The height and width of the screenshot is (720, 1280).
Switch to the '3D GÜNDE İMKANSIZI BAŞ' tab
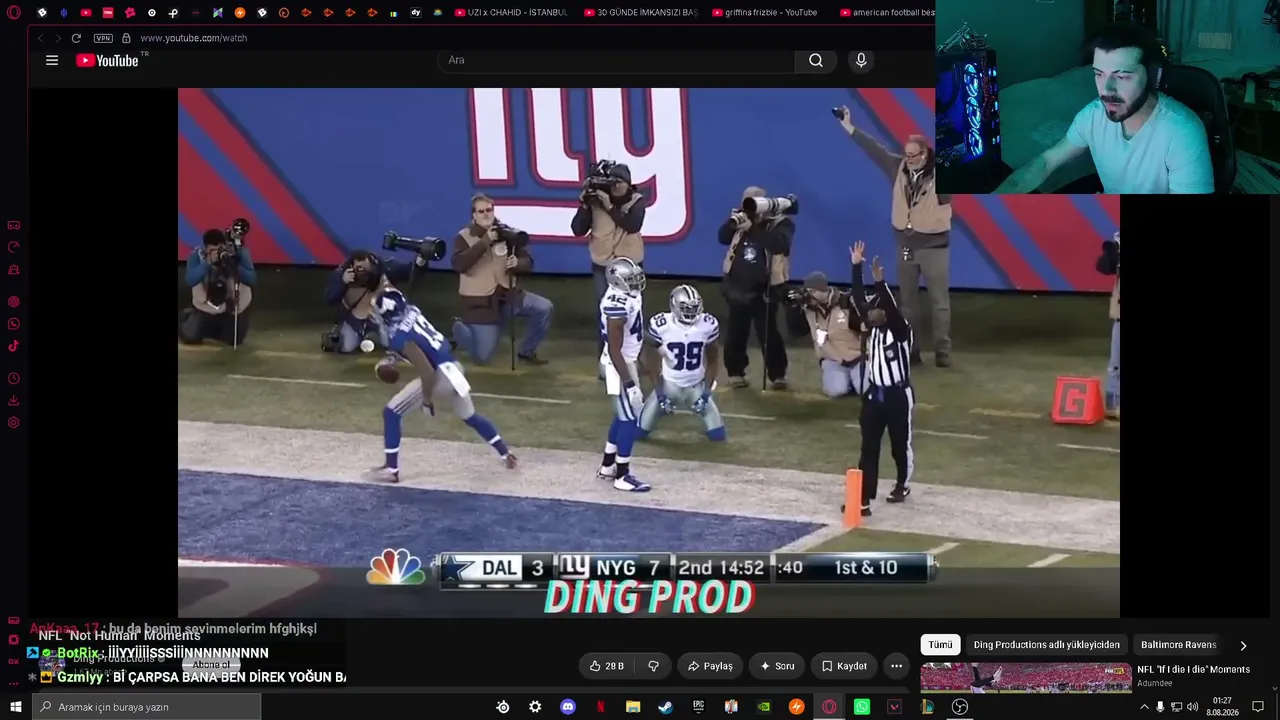640,13
